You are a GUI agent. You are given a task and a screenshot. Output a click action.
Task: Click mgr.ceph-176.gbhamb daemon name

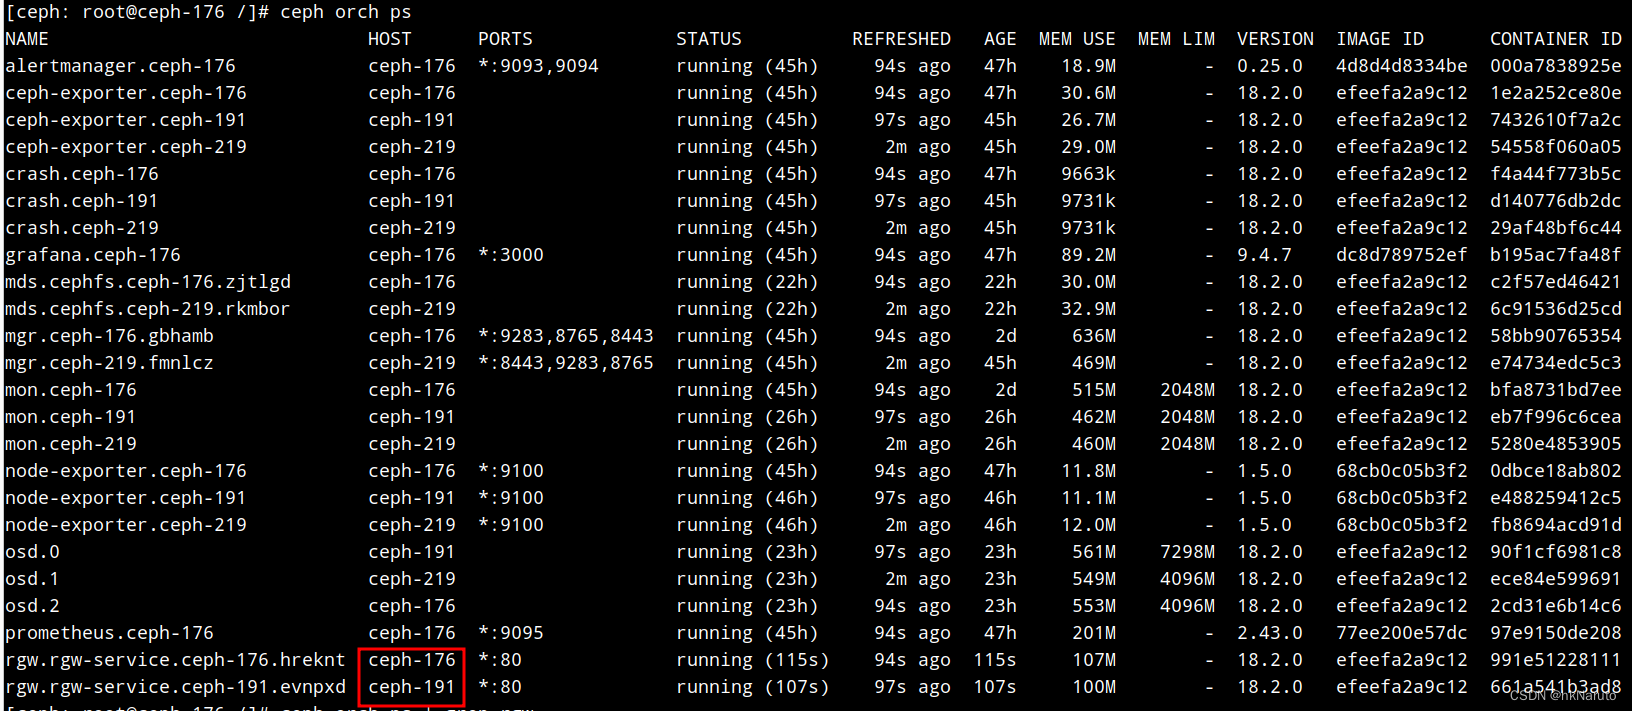pos(109,336)
